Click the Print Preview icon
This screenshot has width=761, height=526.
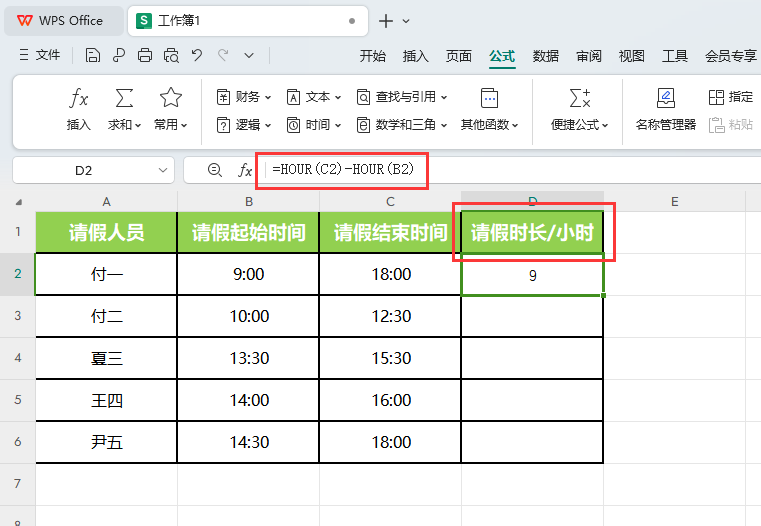171,55
